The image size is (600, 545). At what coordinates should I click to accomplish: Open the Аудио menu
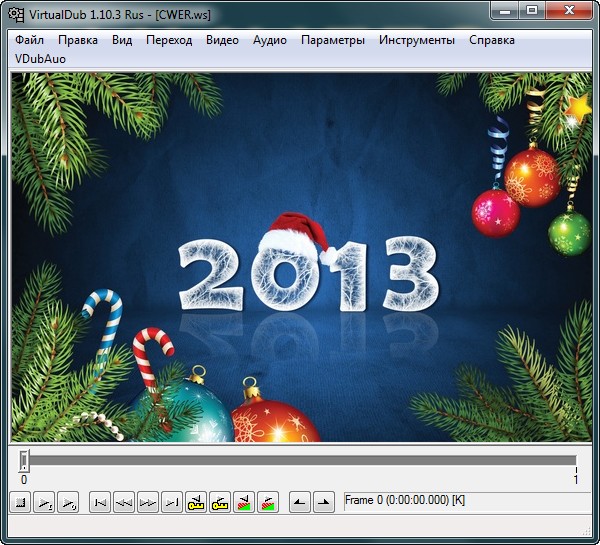point(270,40)
